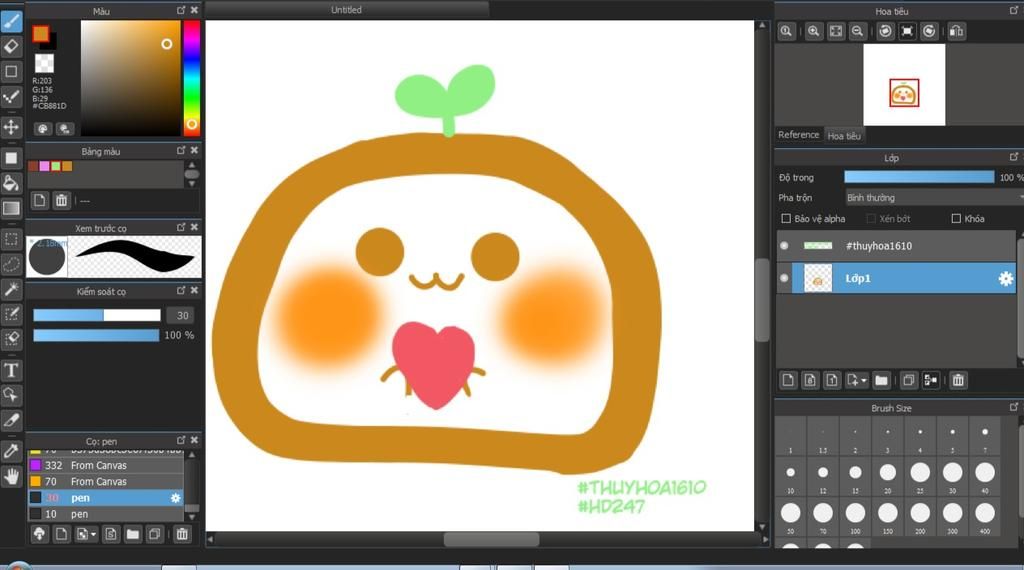
Task: Select the rectangular Selection tool
Action: click(x=11, y=239)
